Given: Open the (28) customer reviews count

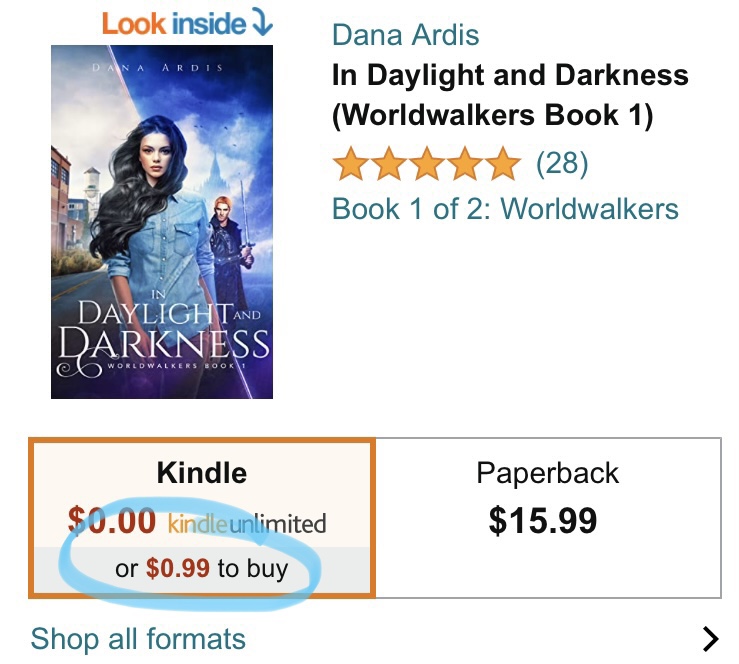Looking at the screenshot, I should pyautogui.click(x=562, y=163).
